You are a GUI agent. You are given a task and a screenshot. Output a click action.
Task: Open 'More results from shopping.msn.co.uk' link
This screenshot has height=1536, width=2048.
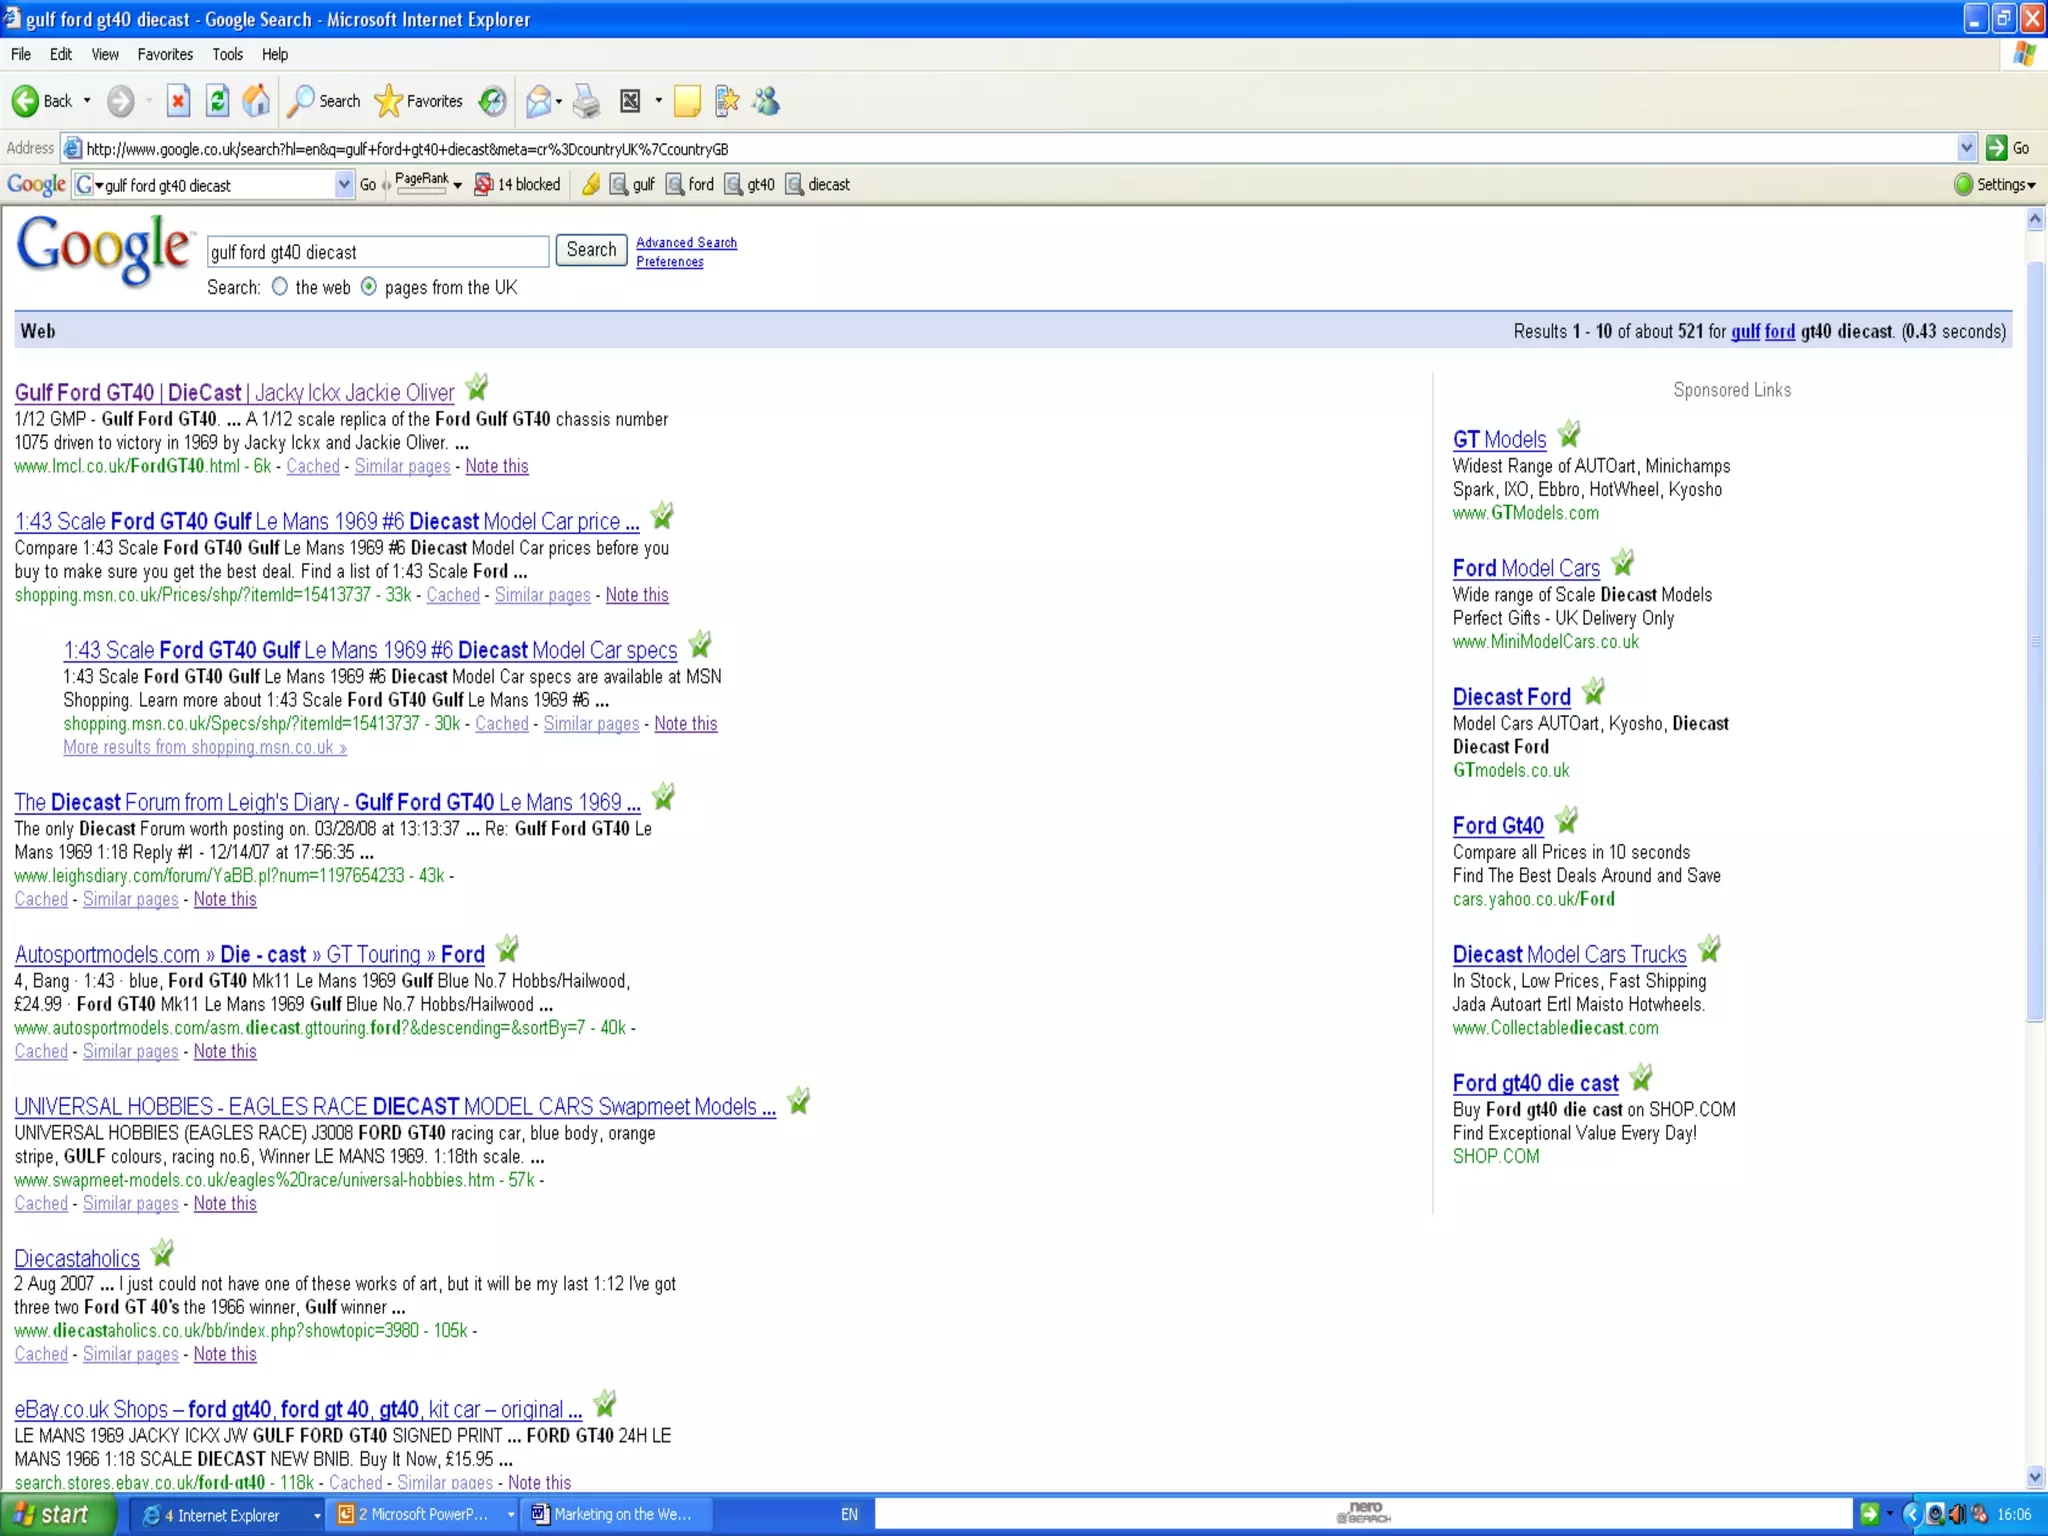tap(205, 747)
